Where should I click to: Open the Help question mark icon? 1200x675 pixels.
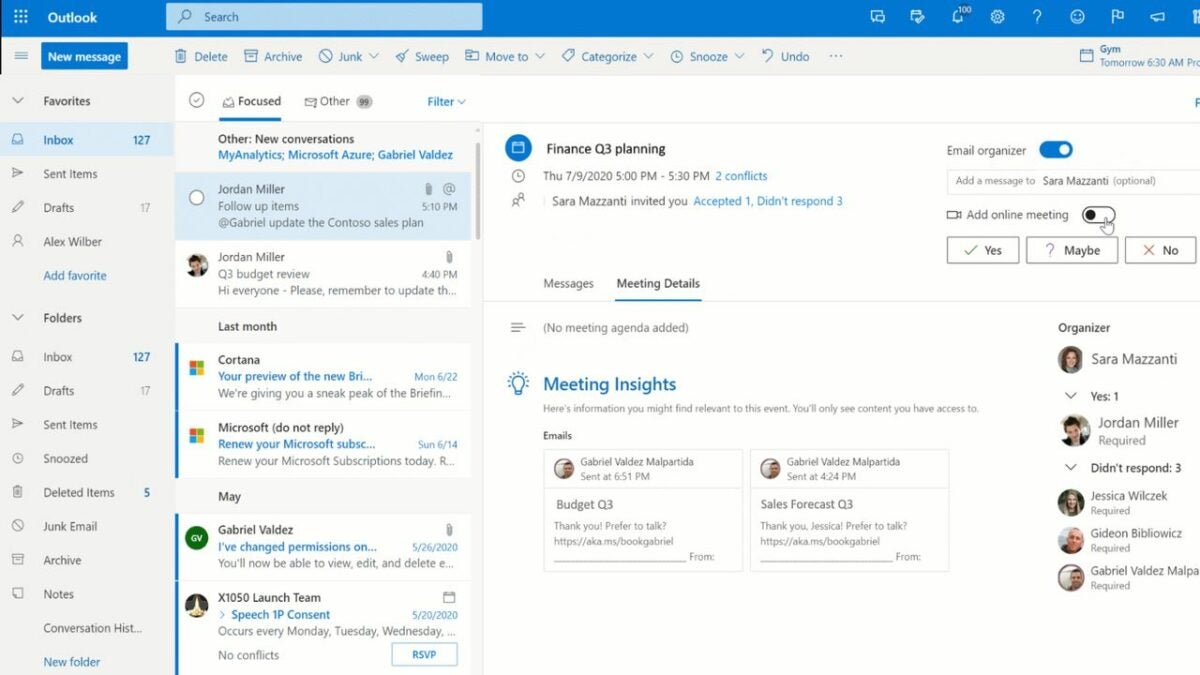click(x=1037, y=17)
